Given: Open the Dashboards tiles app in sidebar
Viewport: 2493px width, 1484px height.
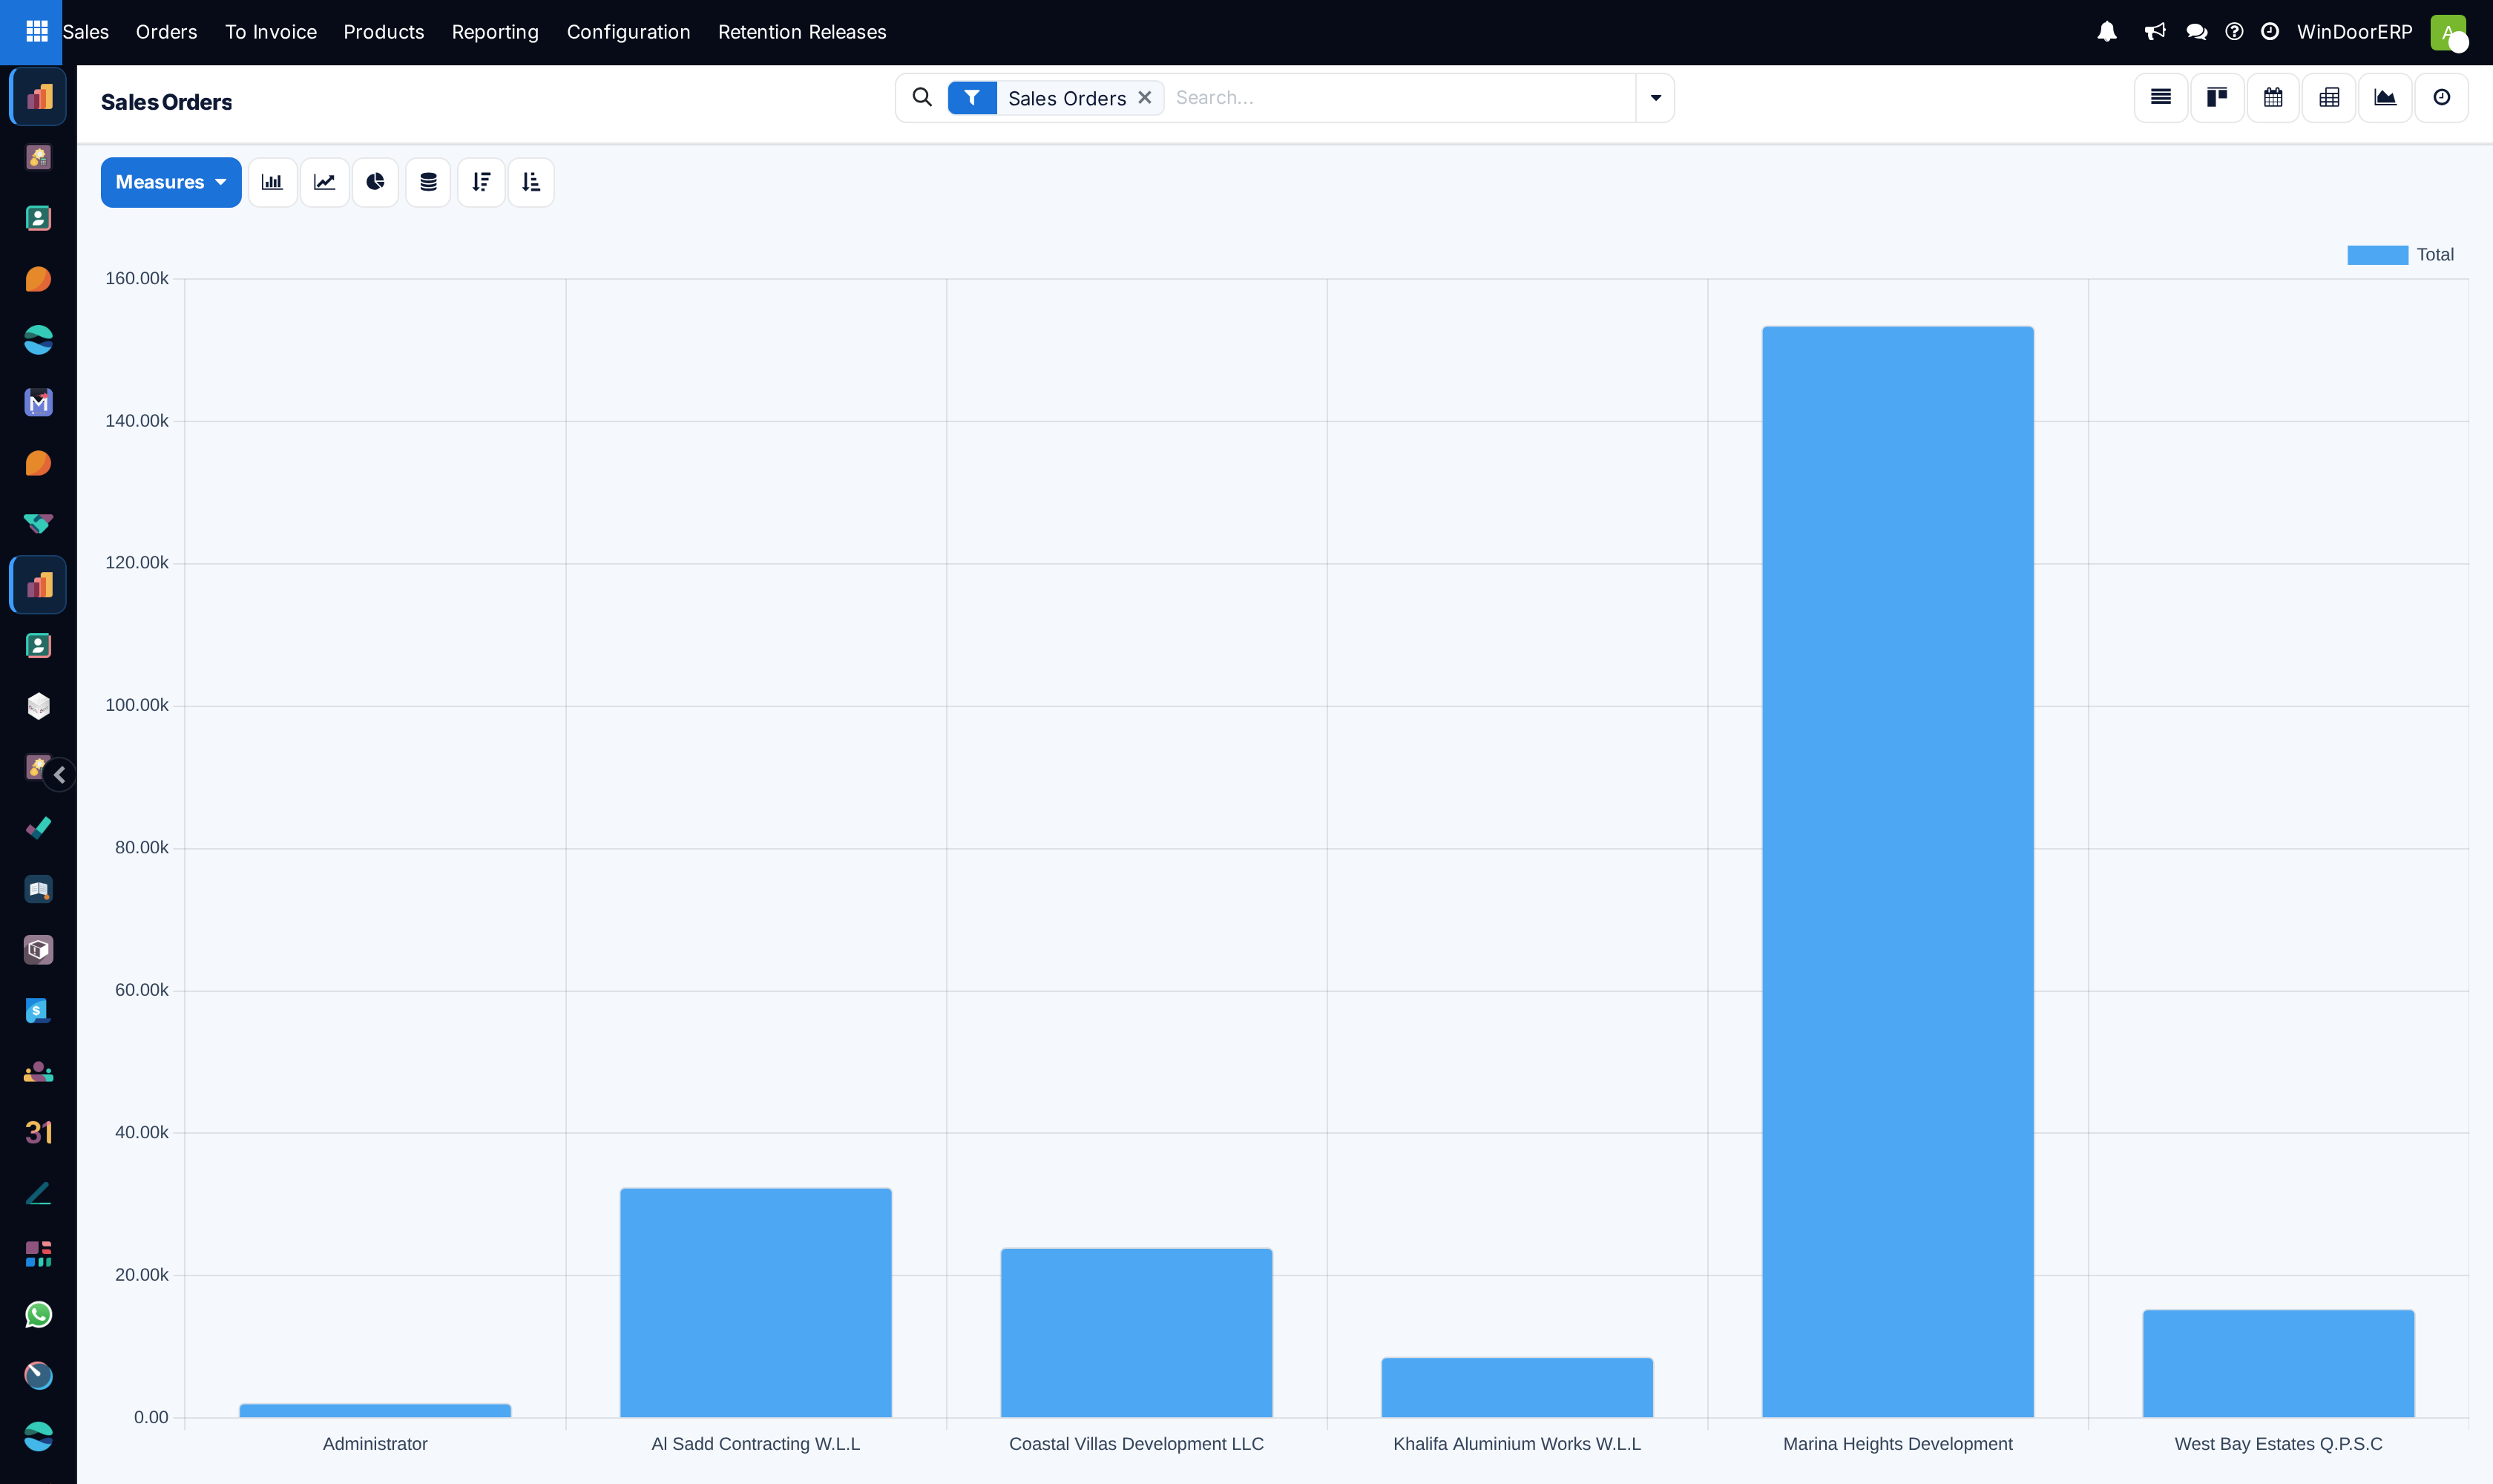Looking at the screenshot, I should pyautogui.click(x=38, y=1254).
